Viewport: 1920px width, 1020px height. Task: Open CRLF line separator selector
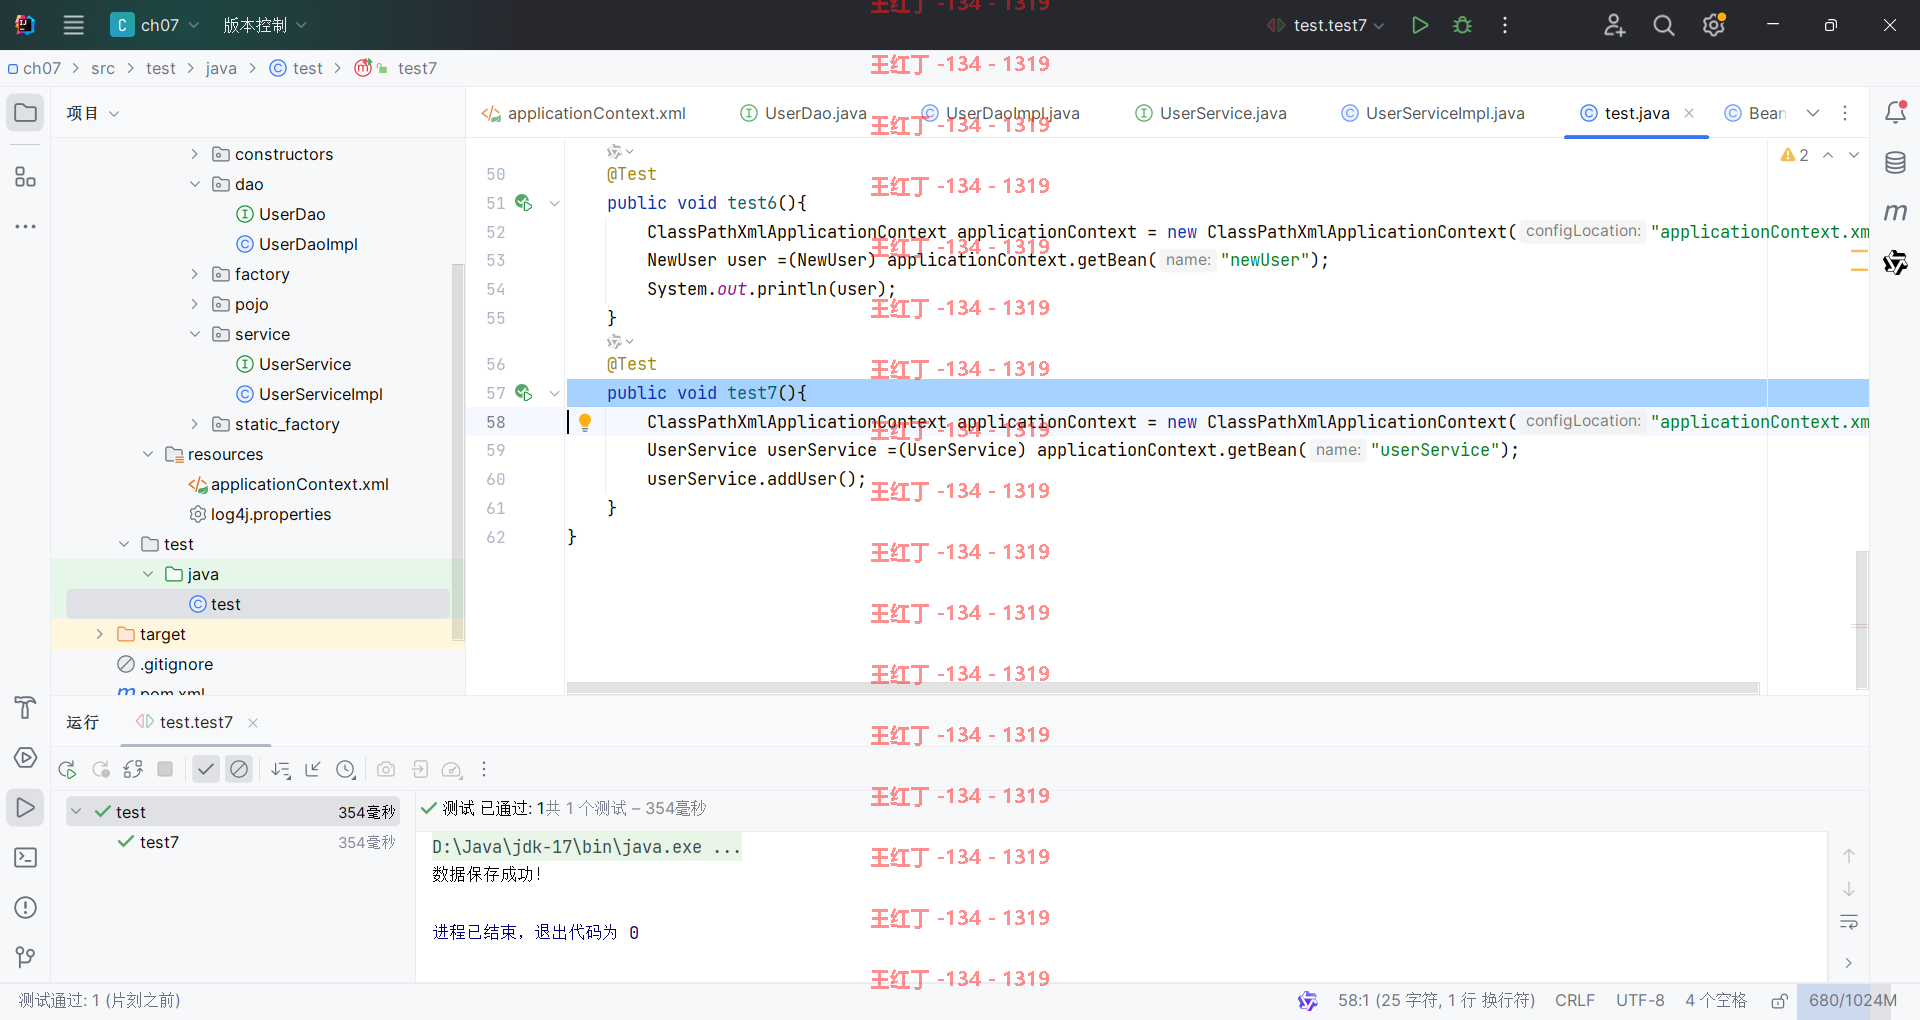pos(1575,1001)
